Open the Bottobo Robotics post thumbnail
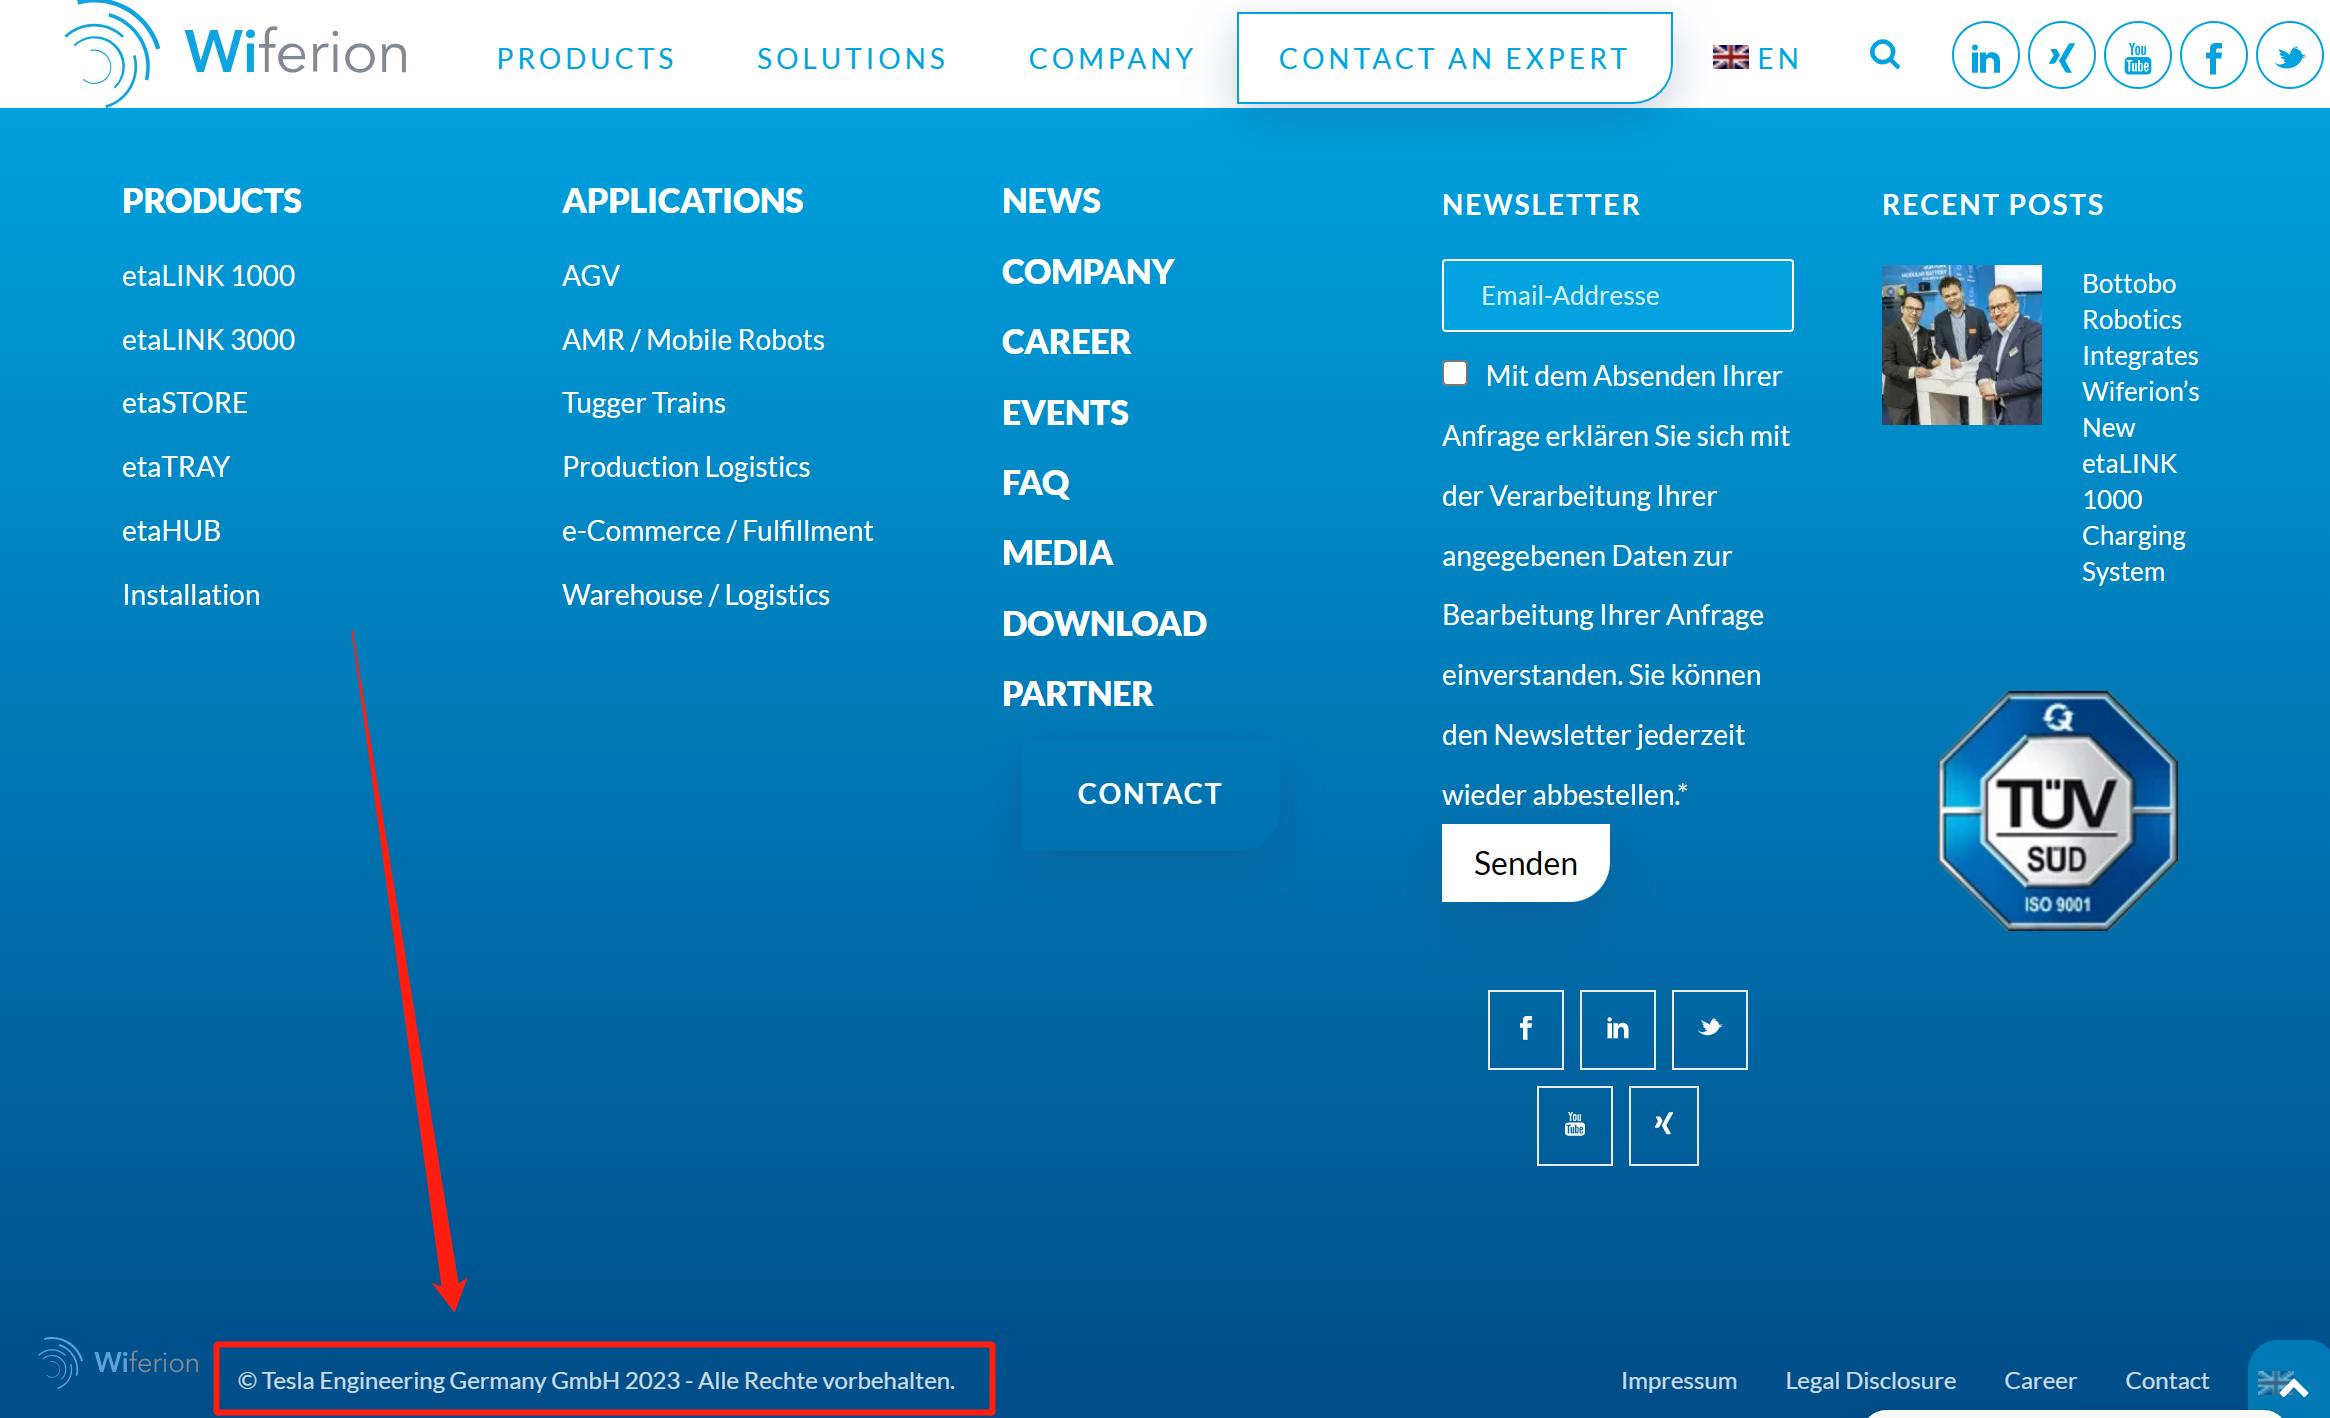This screenshot has height=1418, width=2330. [1962, 345]
